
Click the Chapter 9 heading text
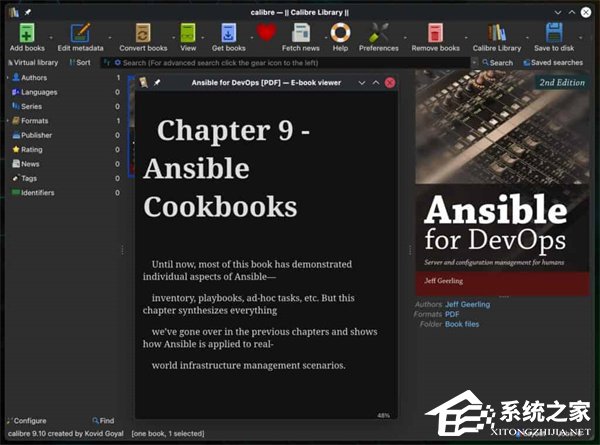pyautogui.click(x=227, y=168)
